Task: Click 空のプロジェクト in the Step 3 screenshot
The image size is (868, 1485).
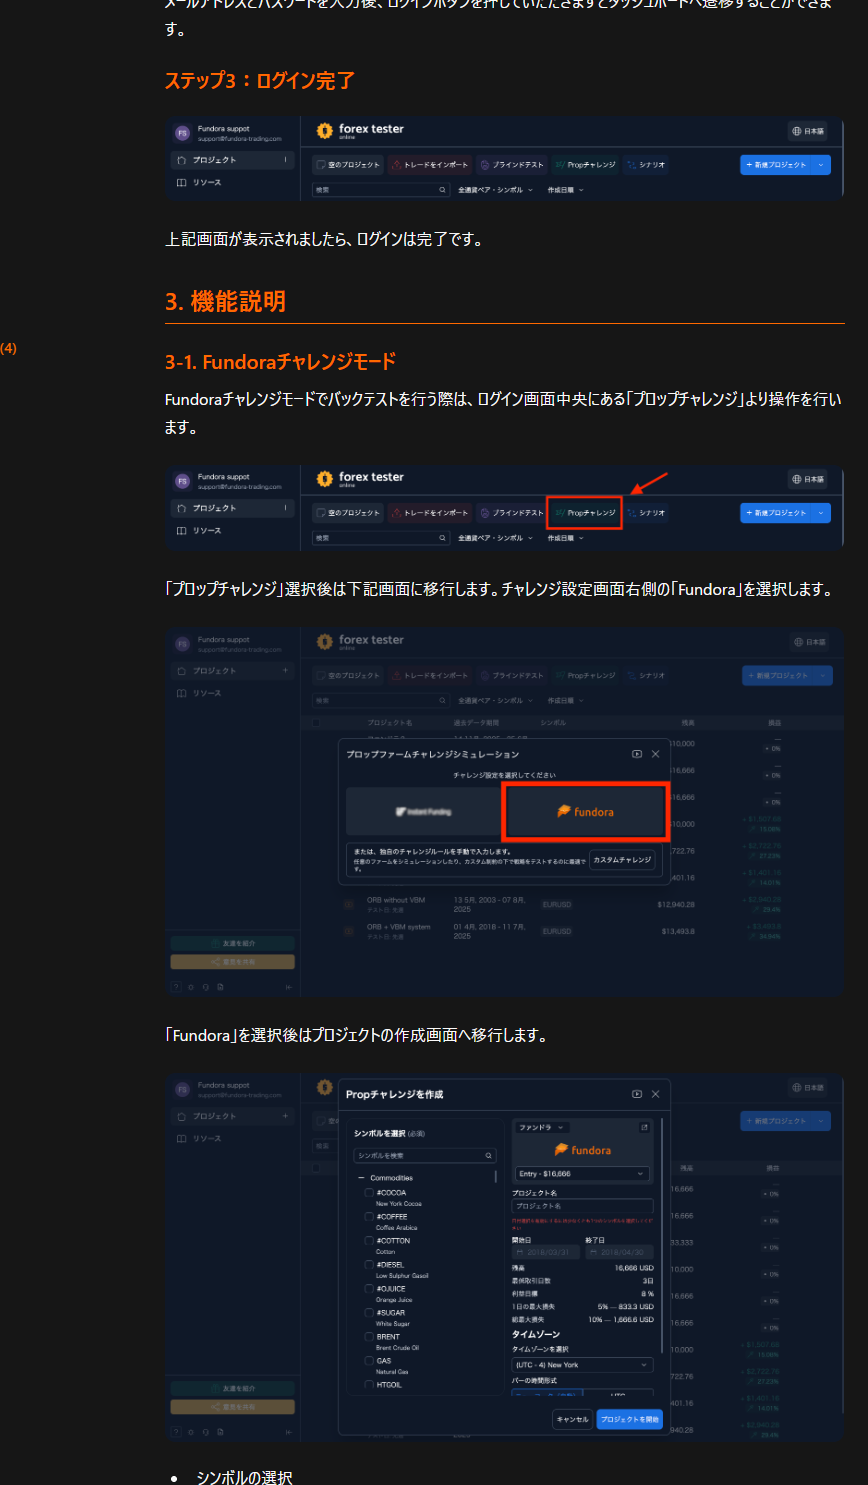Action: 348,165
